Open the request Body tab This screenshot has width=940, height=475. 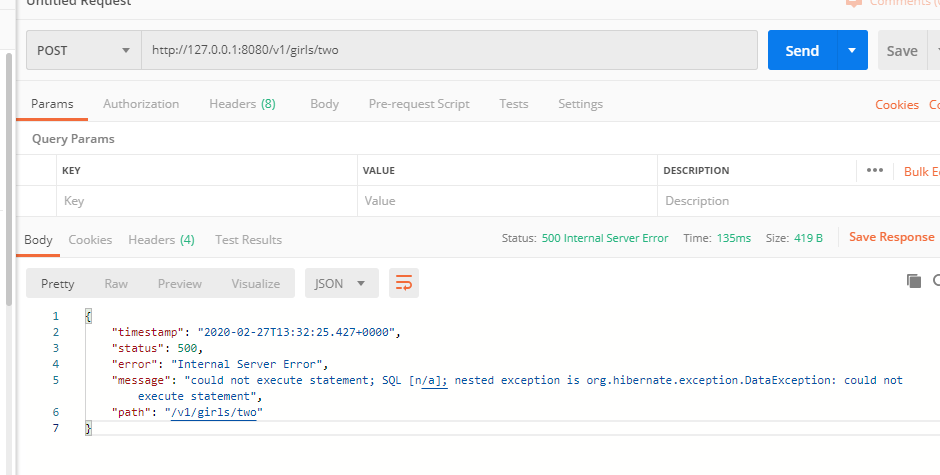pos(324,104)
